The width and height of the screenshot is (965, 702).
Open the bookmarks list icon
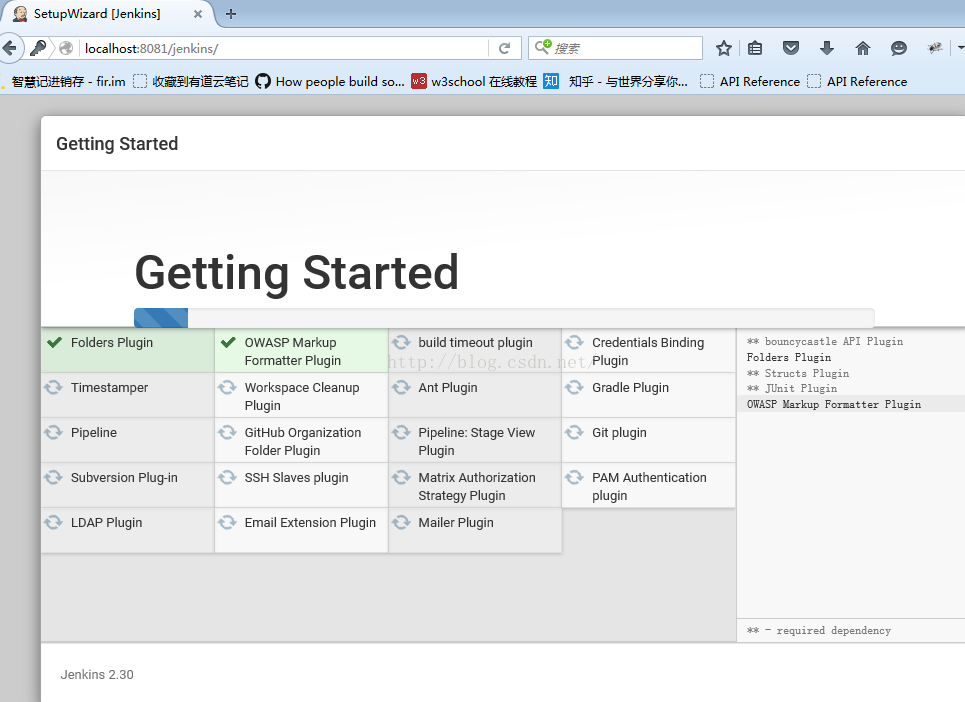coord(755,48)
